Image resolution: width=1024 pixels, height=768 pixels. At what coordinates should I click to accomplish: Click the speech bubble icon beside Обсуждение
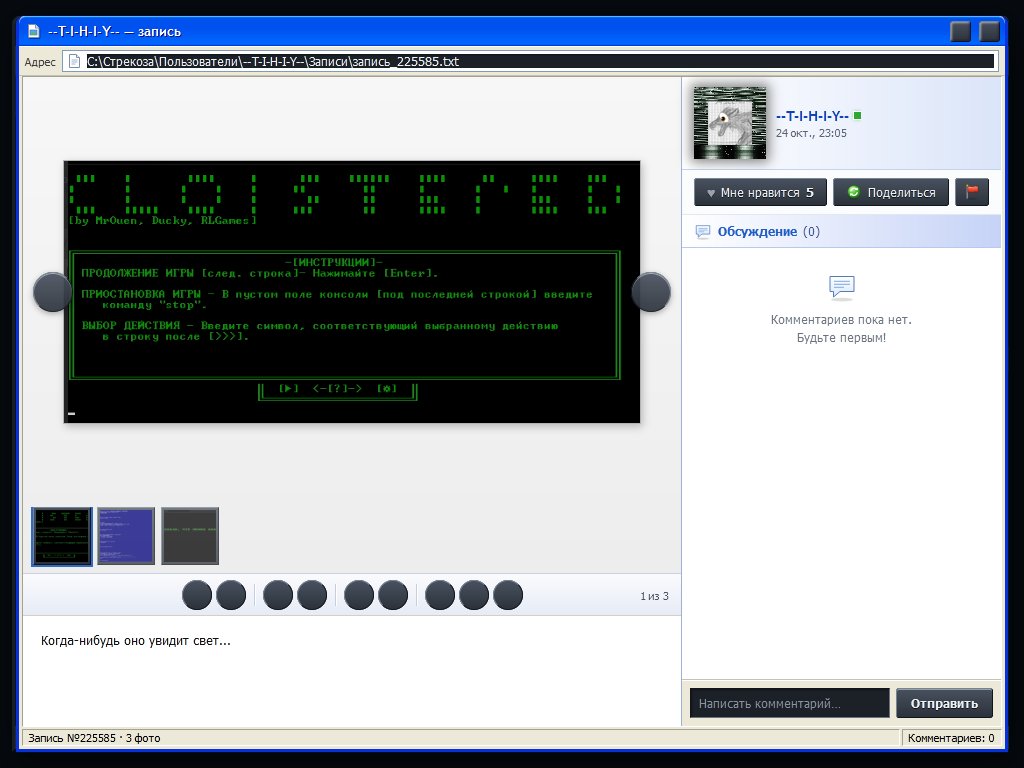pos(703,232)
